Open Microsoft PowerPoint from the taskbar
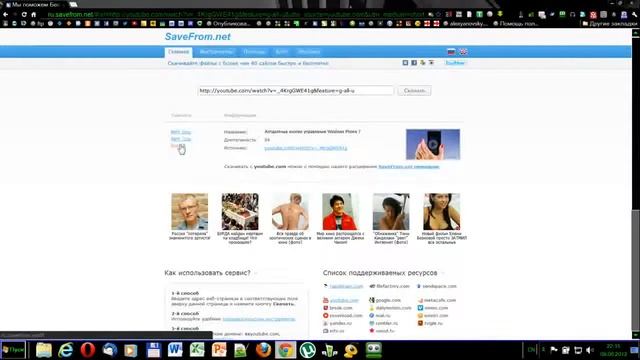640x360 pixels. click(x=219, y=350)
